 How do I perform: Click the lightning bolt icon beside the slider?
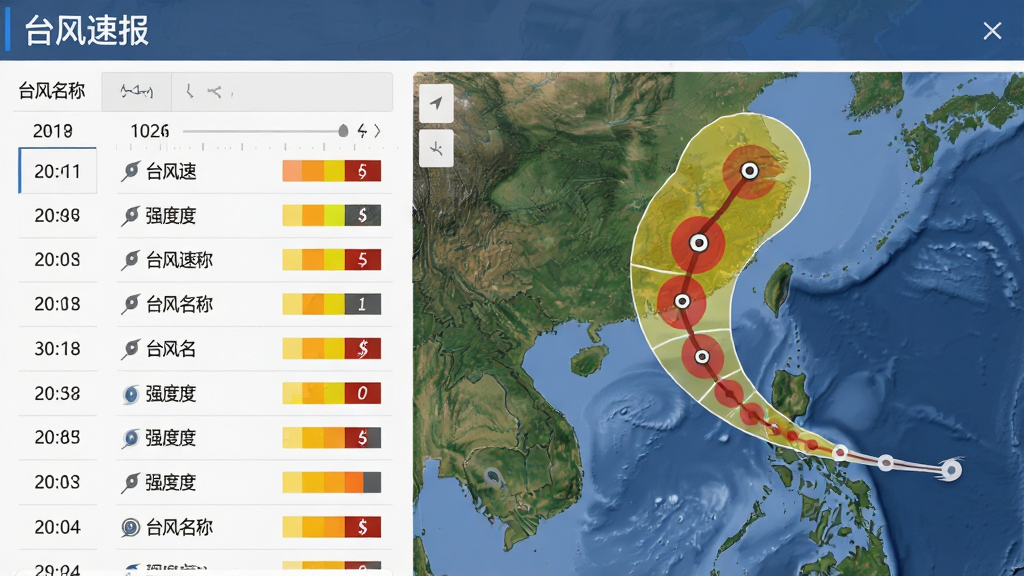(x=362, y=131)
